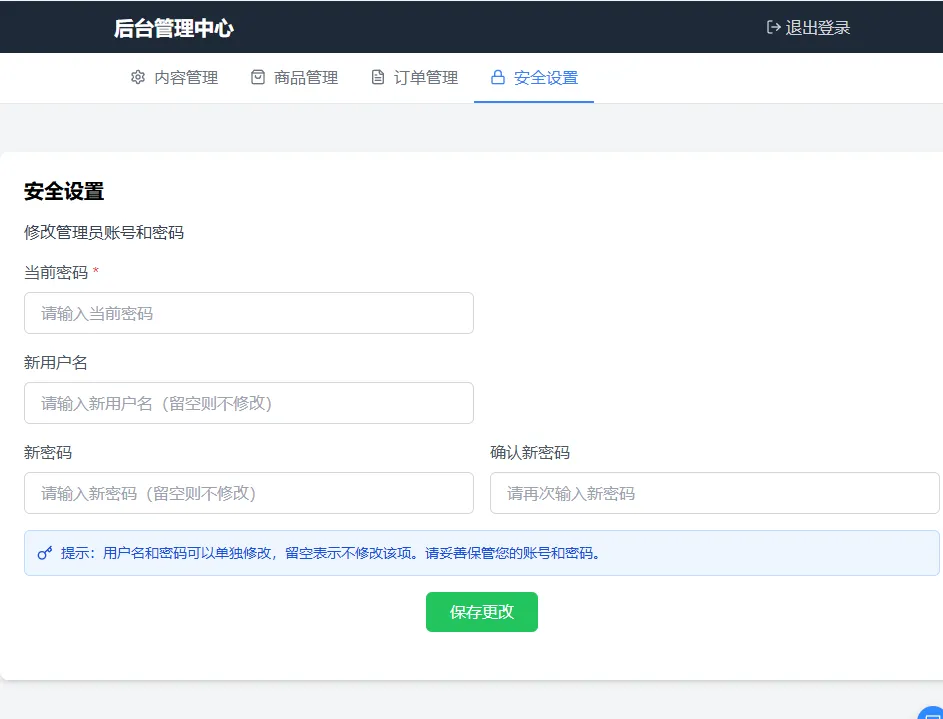Click the 退出登录 link

click(x=810, y=28)
